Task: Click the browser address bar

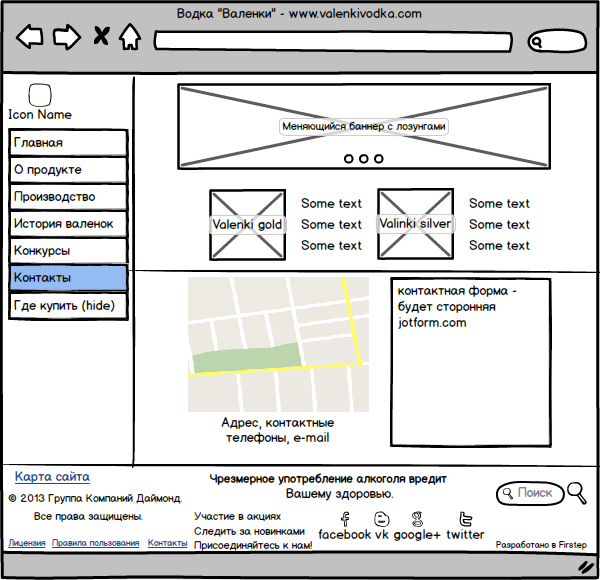Action: (333, 41)
